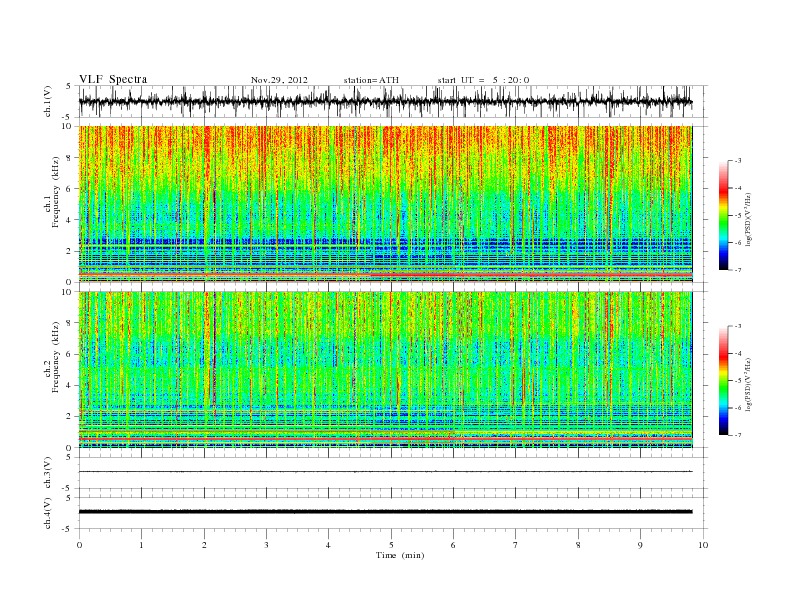Screen dimensions: 792x612
Task: Click the "7" tick label on time axis
Action: [x=516, y=545]
